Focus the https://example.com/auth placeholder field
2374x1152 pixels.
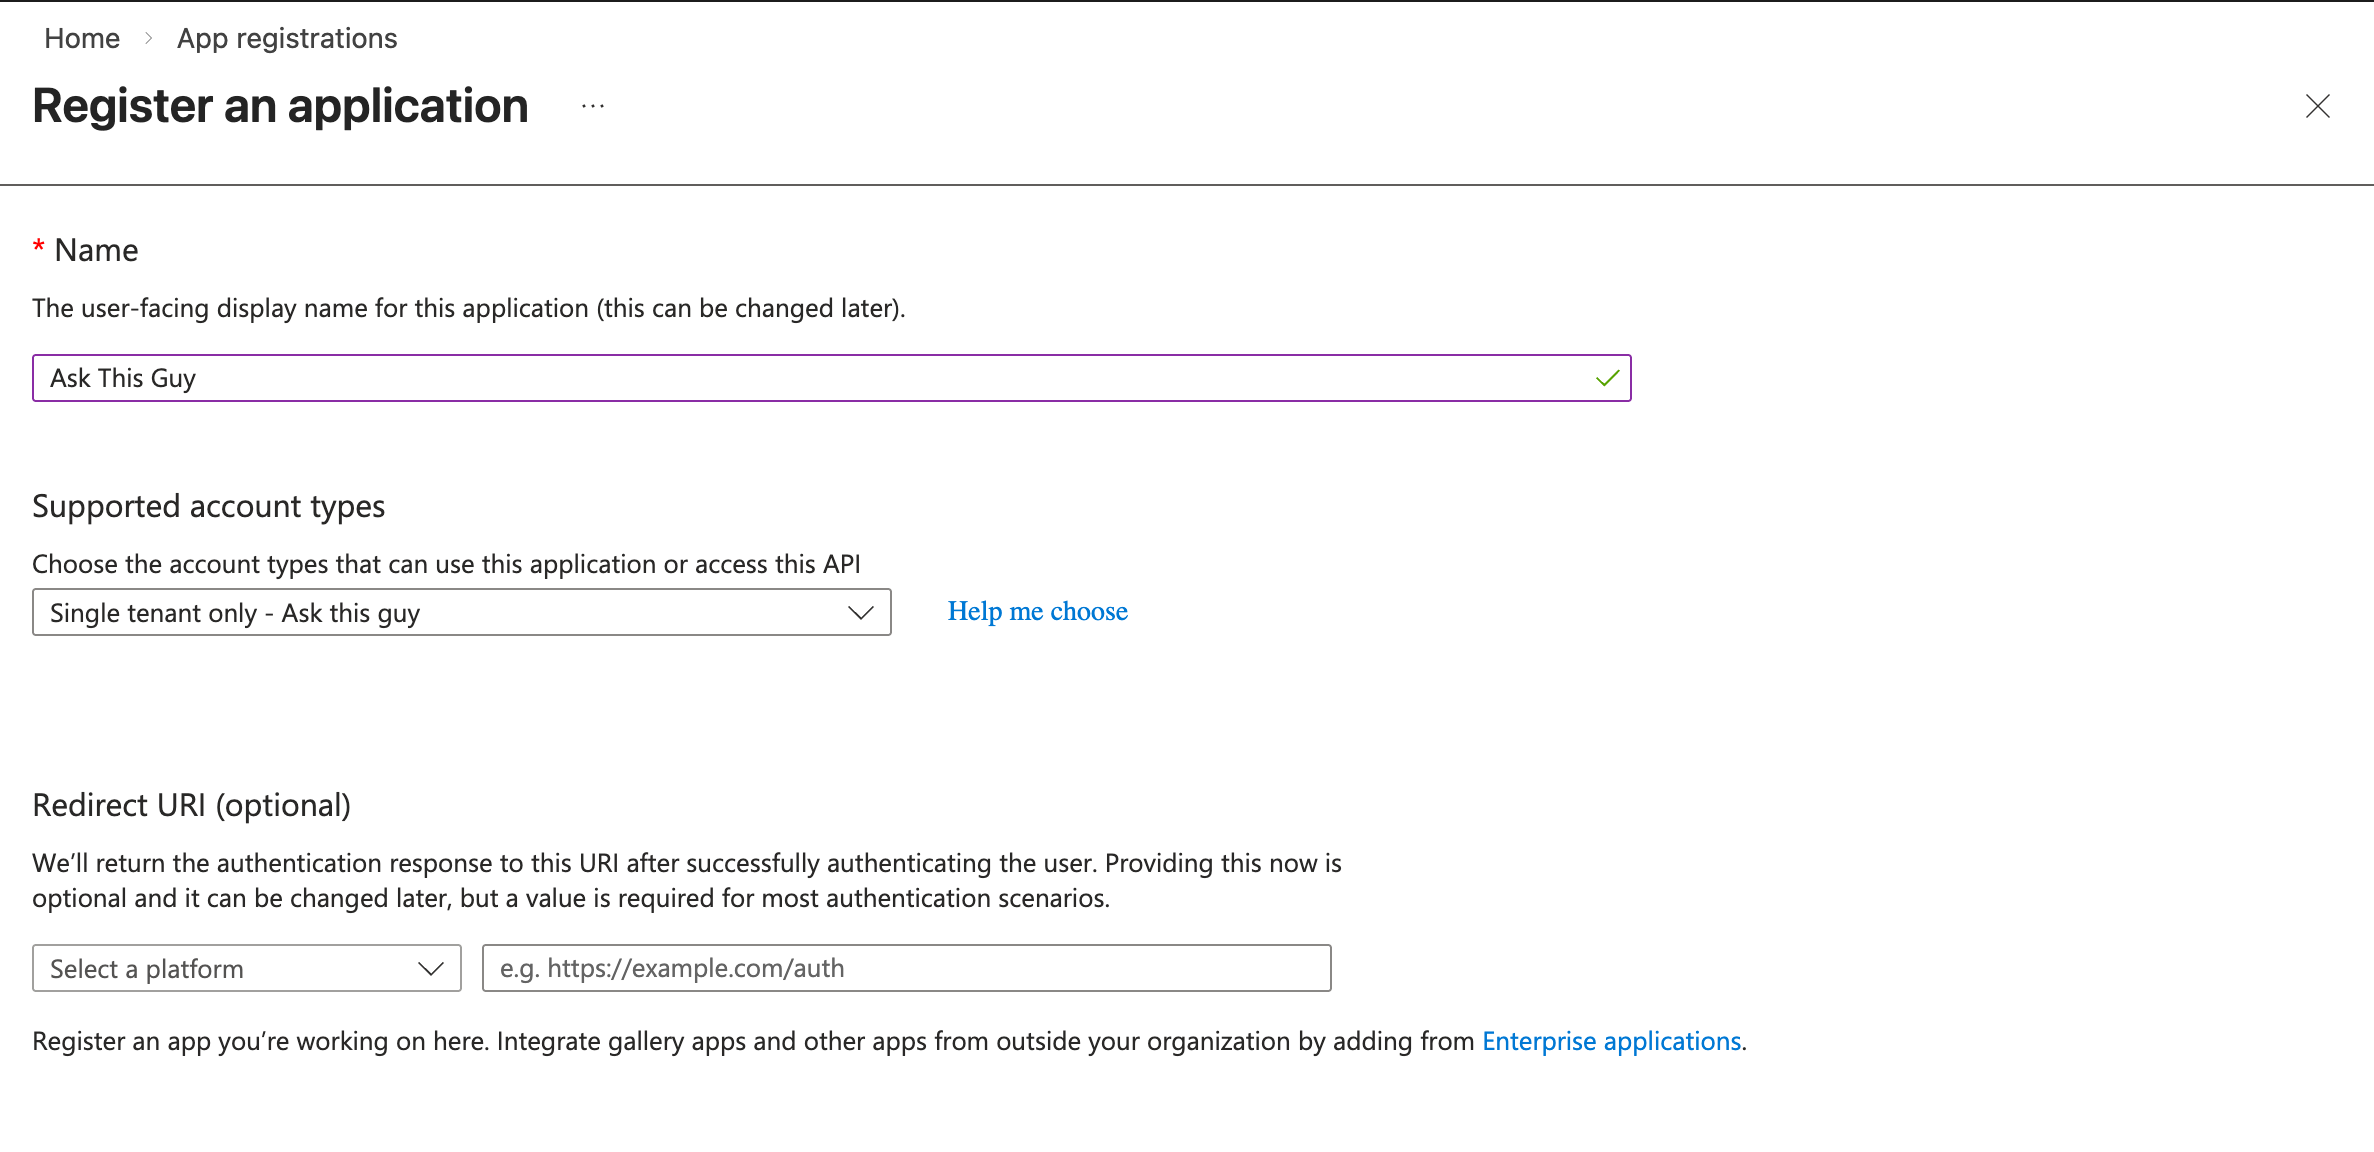point(905,968)
